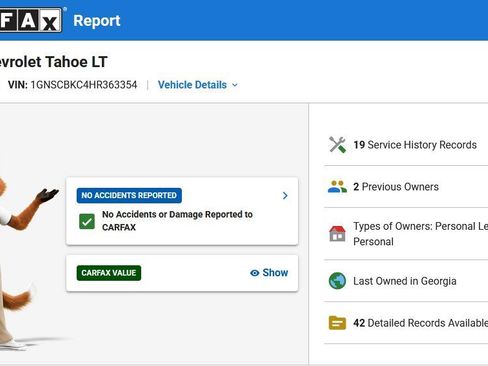488x366 pixels.
Task: Click the house types of owners icon
Action: pos(337,233)
